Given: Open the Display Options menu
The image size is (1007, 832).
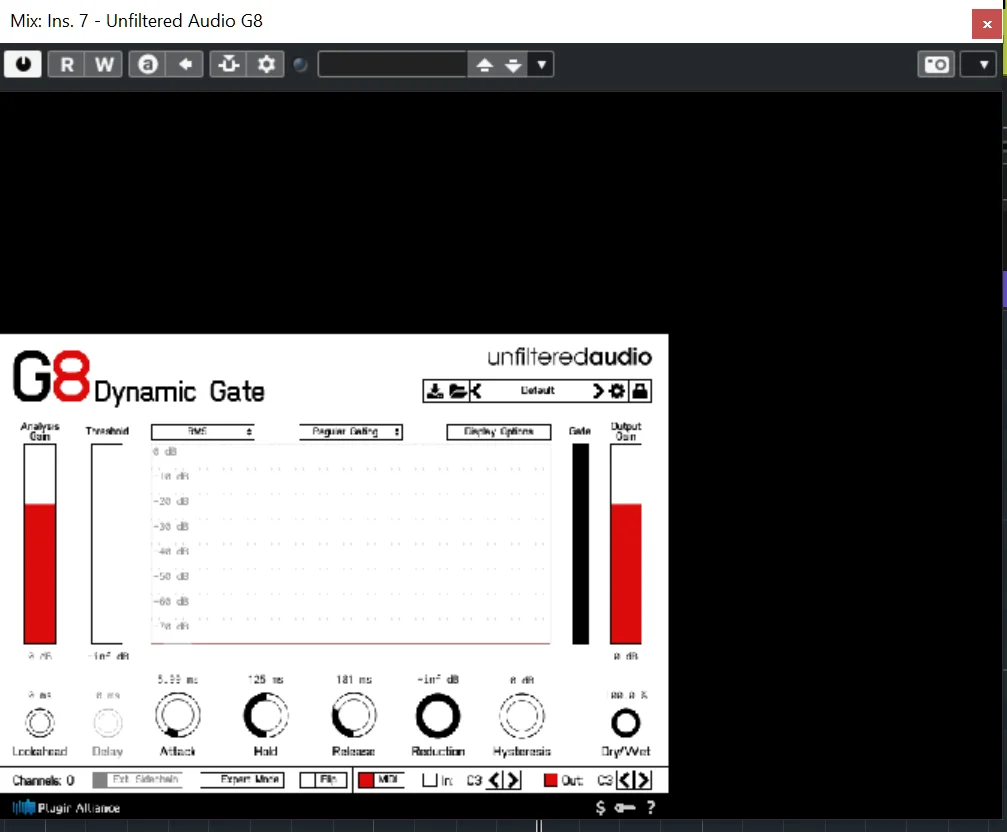Looking at the screenshot, I should [x=499, y=431].
